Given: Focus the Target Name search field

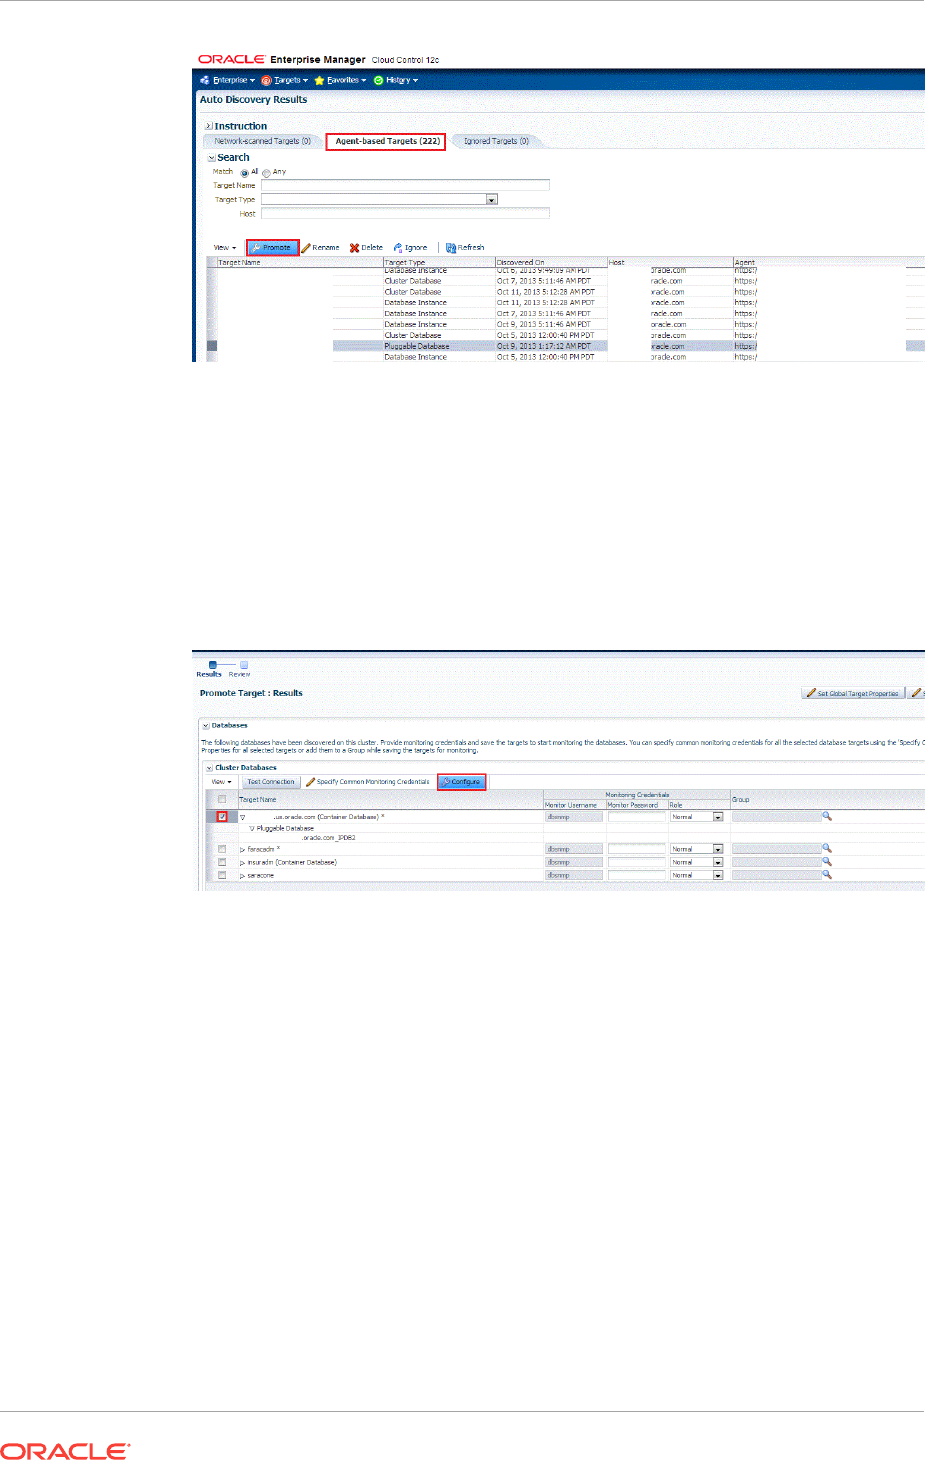Looking at the screenshot, I should pyautogui.click(x=405, y=185).
